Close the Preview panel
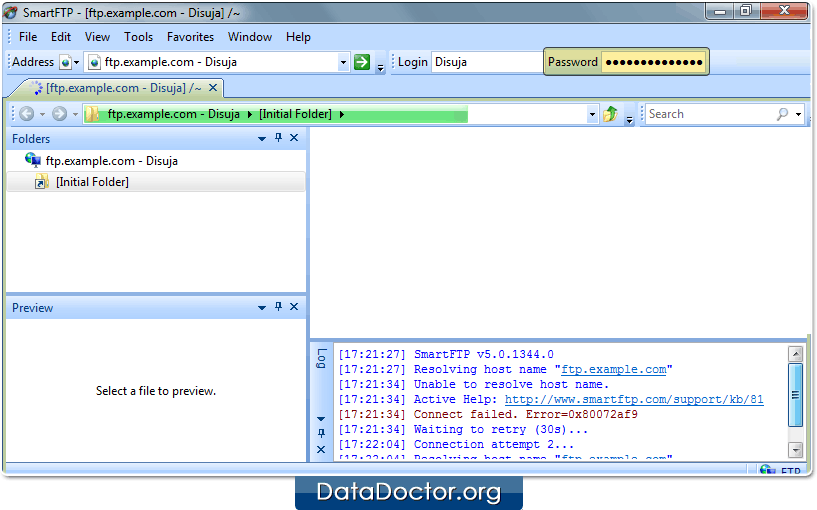 tap(294, 307)
